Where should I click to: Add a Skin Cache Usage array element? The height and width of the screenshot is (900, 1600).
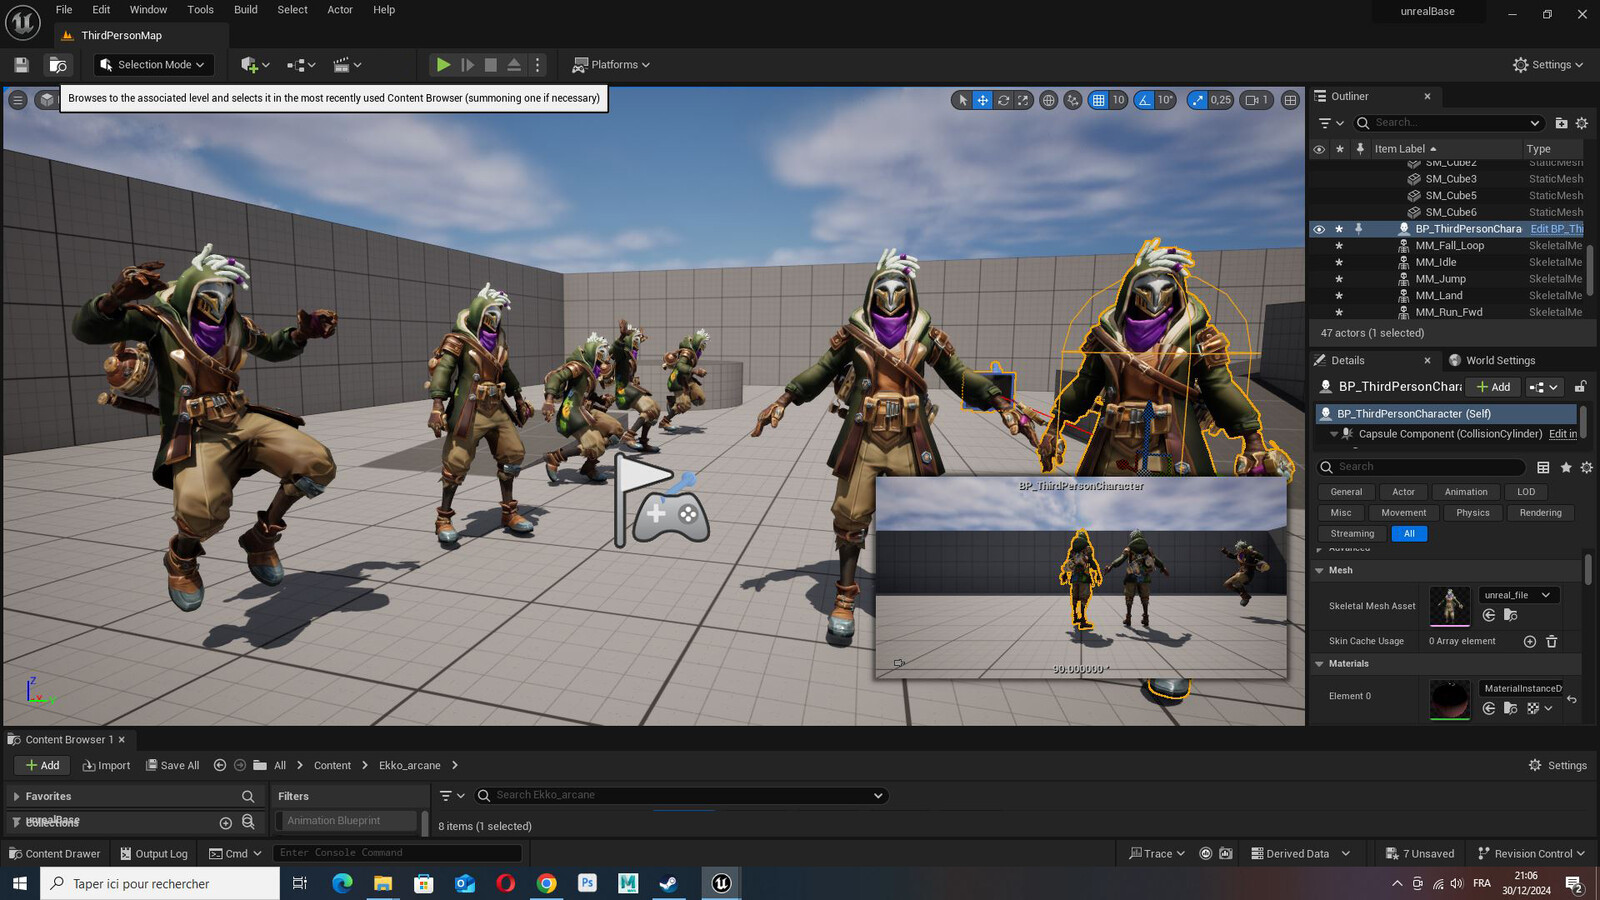pos(1529,642)
